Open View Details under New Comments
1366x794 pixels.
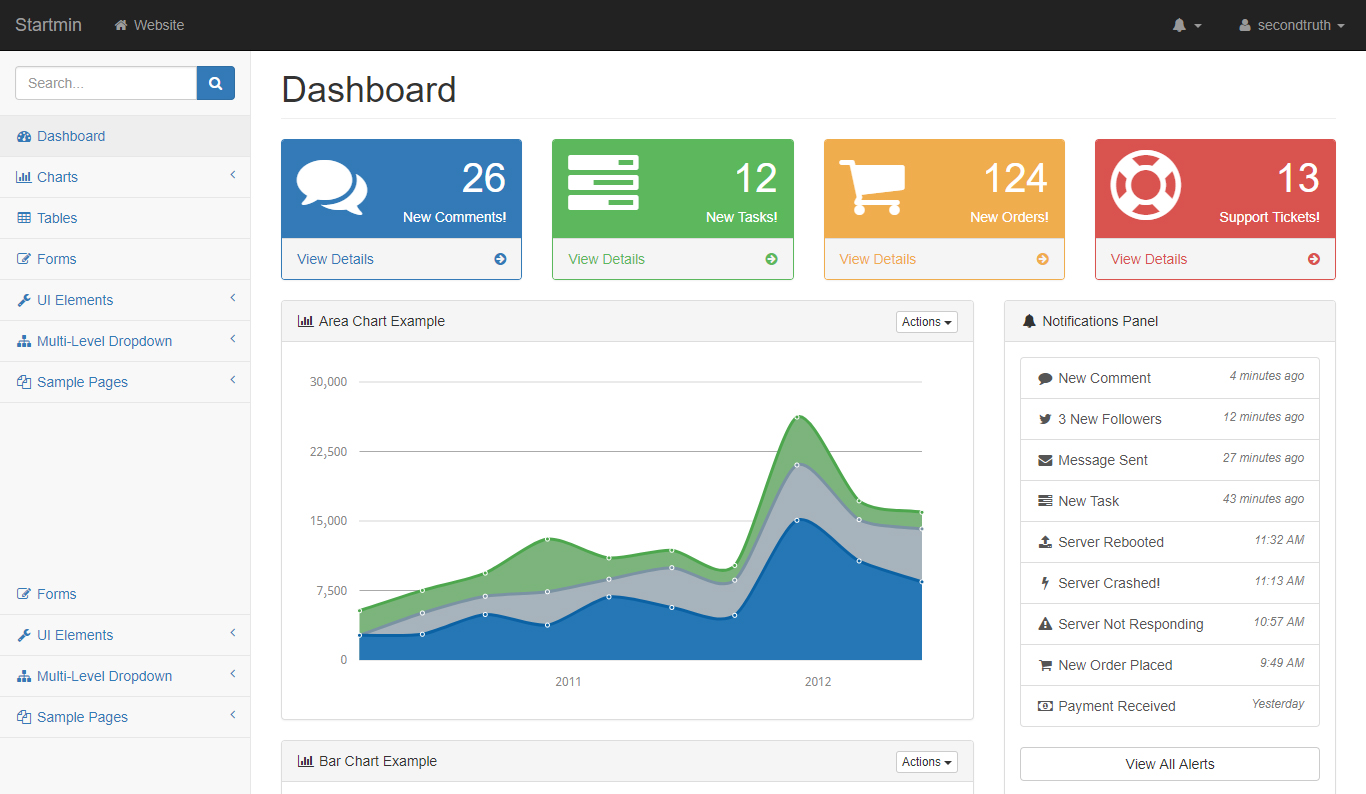(x=335, y=259)
